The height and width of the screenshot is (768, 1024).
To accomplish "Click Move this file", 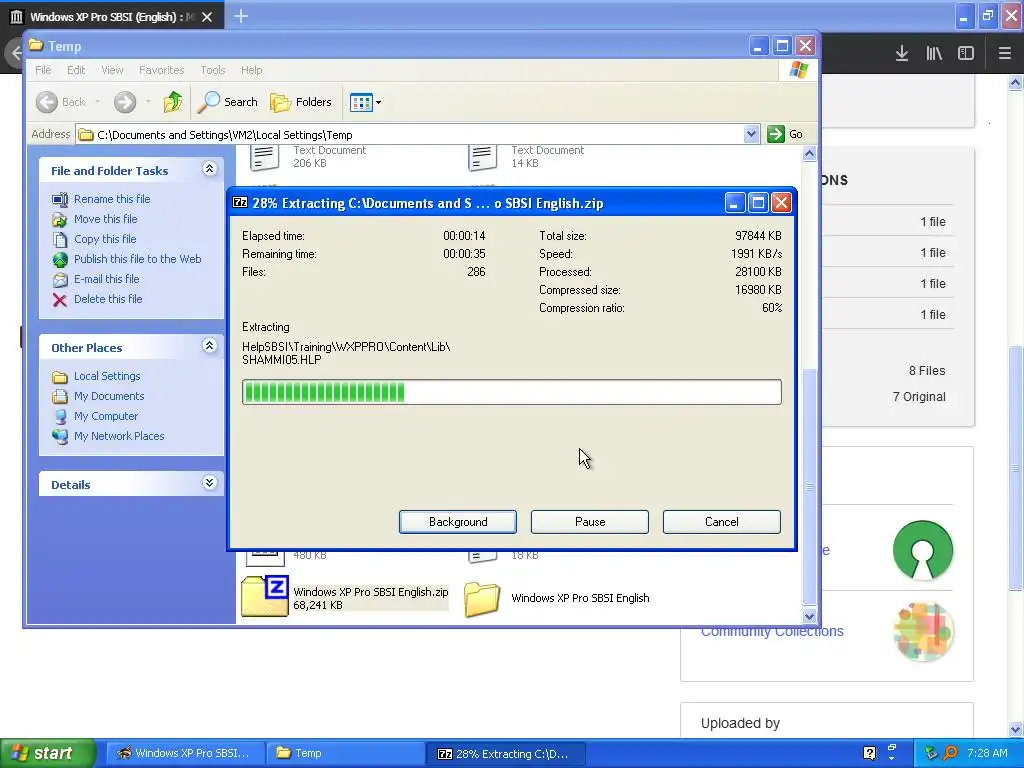I will point(105,219).
